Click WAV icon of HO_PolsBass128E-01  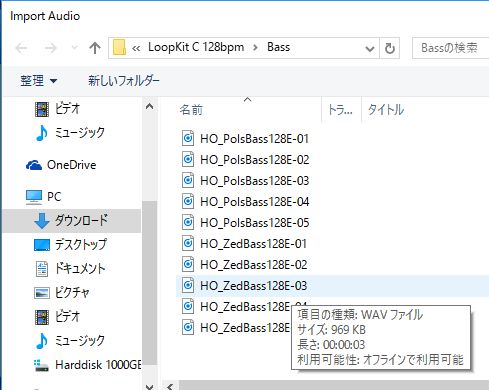(x=188, y=138)
